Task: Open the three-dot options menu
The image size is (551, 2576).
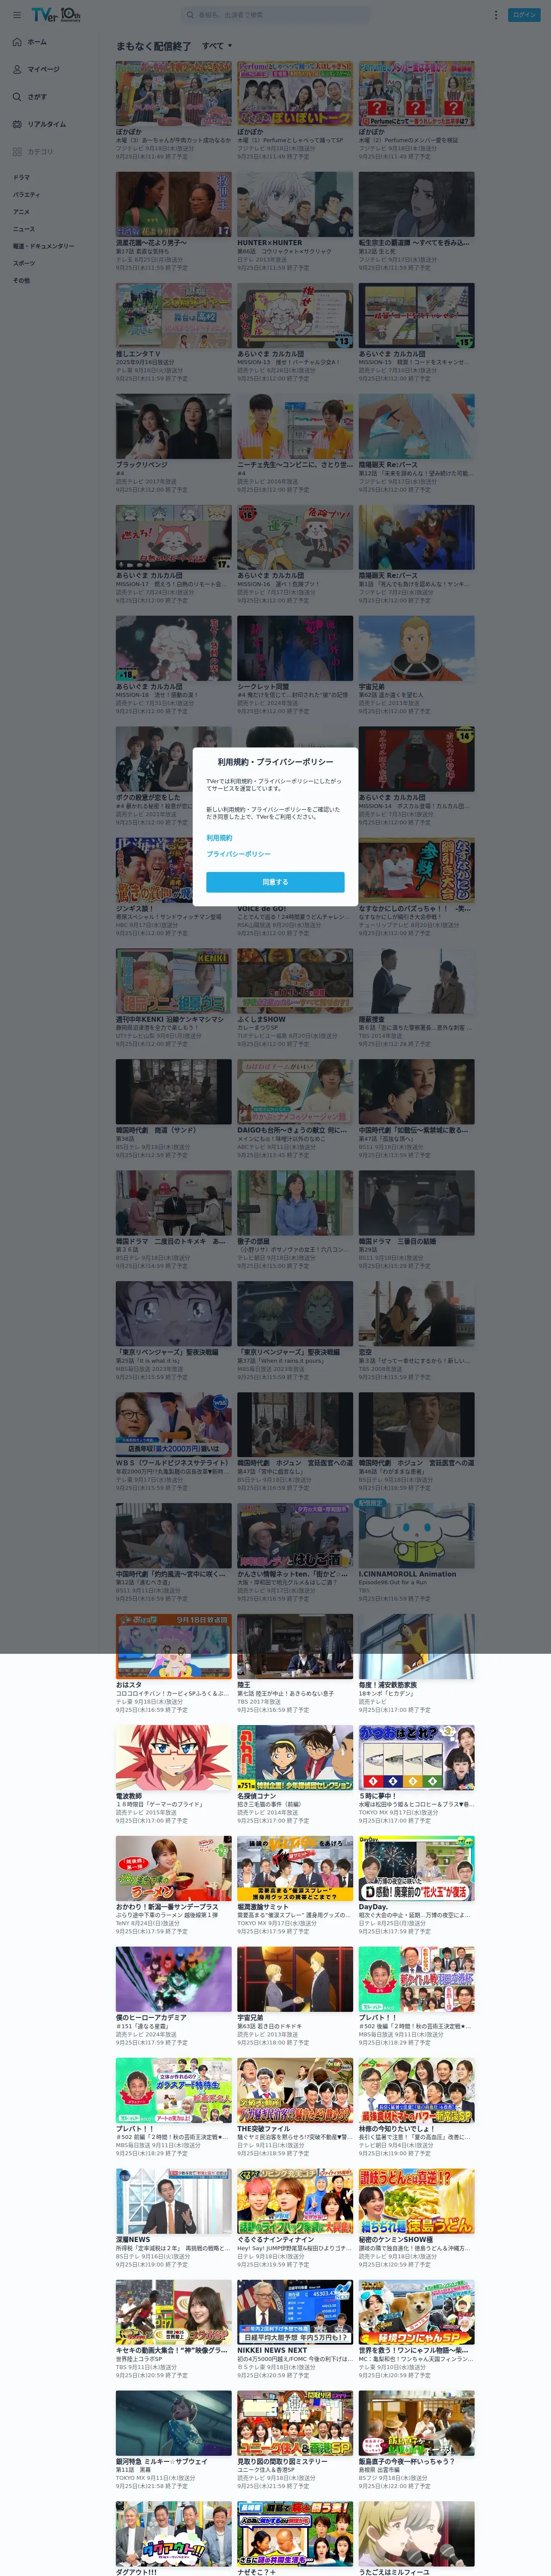Action: point(495,15)
